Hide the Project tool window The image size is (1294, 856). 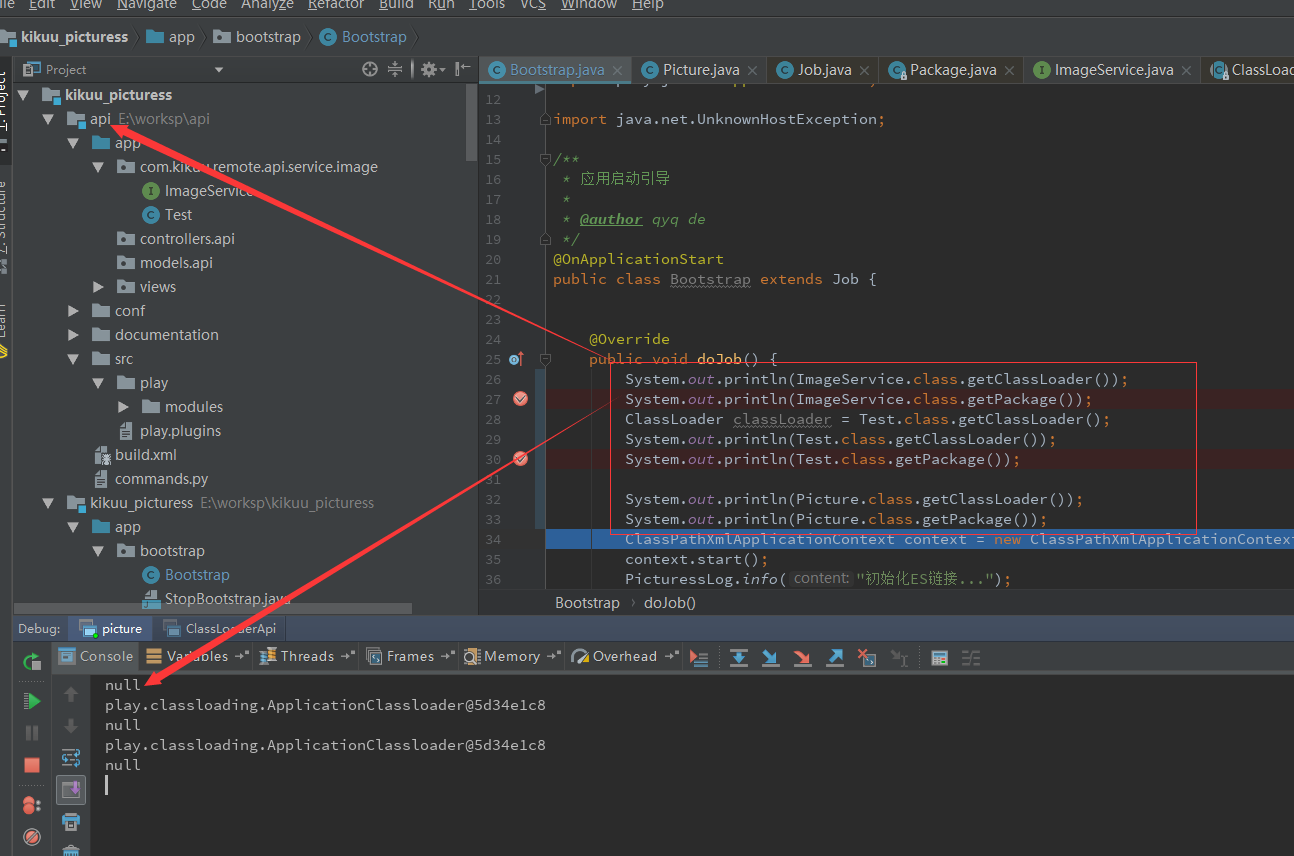462,69
